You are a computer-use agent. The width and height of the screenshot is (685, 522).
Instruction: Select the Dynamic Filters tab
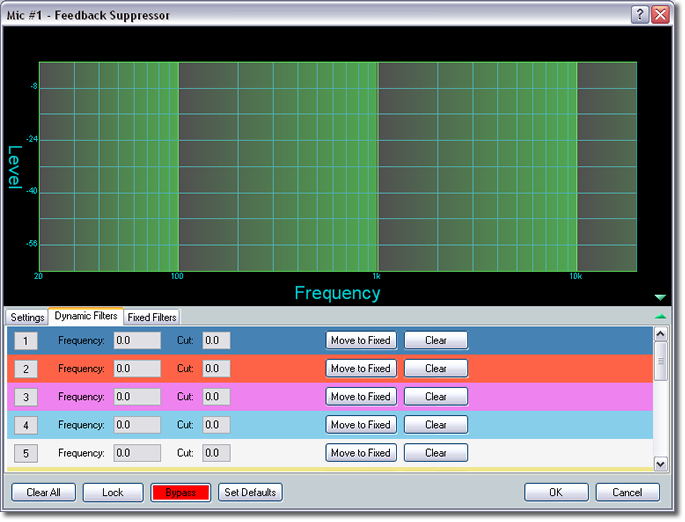(x=86, y=316)
